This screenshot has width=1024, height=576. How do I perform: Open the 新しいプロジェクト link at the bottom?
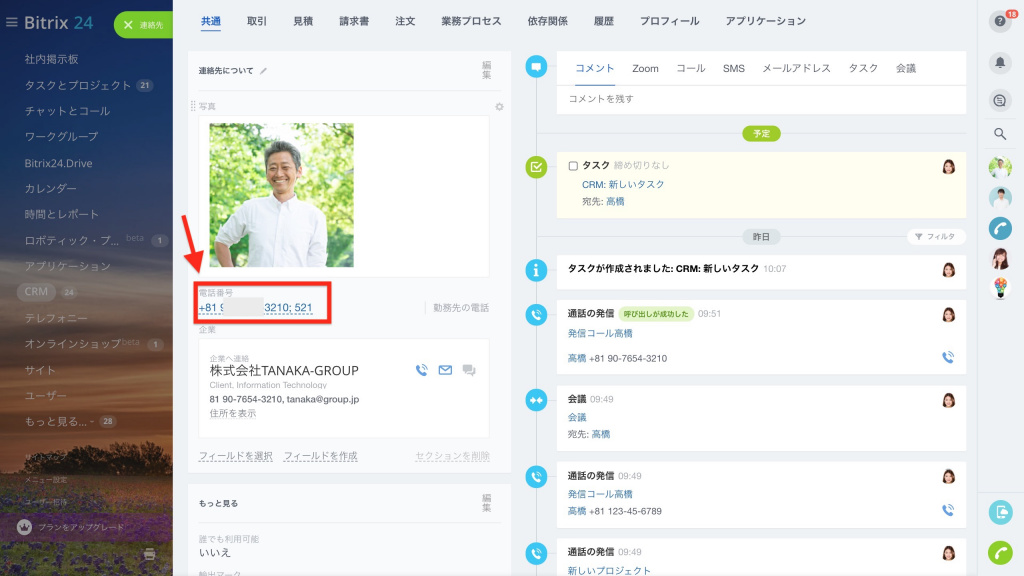click(x=609, y=570)
